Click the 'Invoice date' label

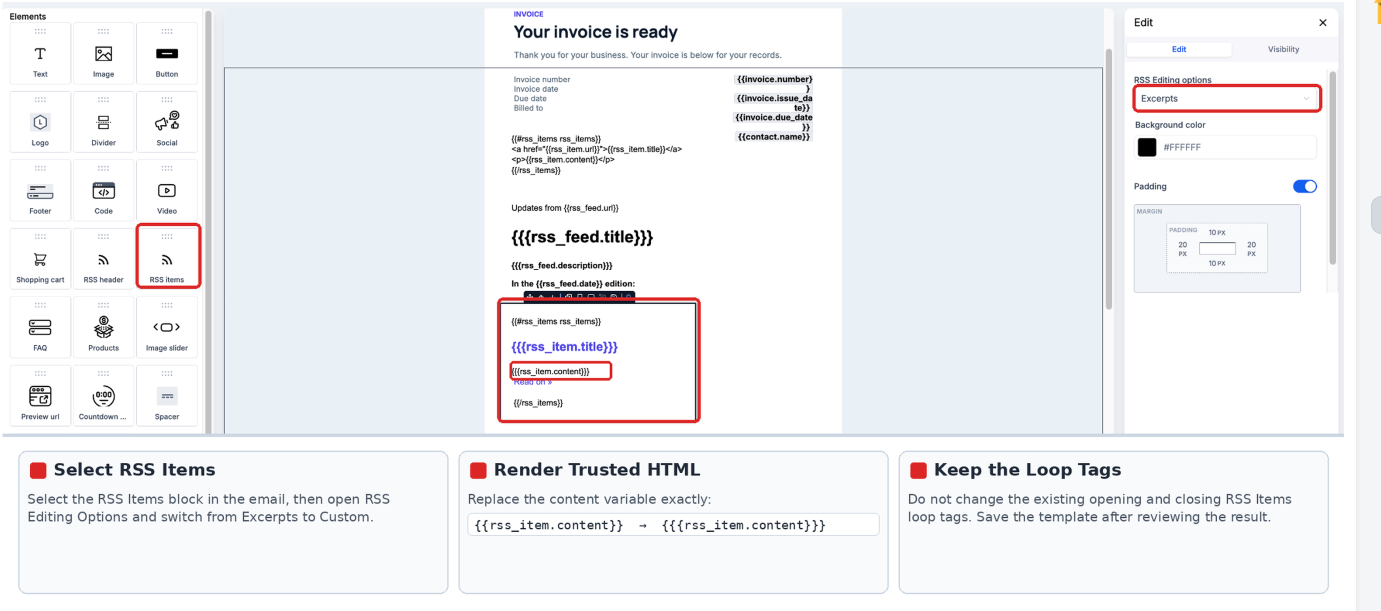tap(536, 89)
